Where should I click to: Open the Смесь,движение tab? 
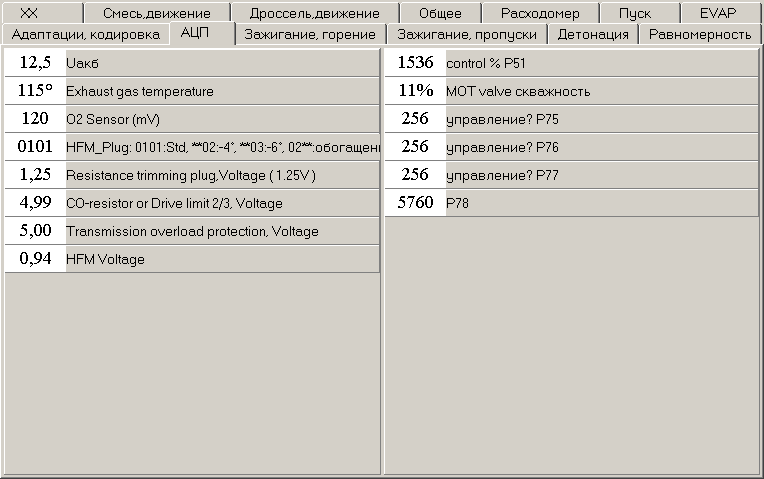tap(157, 13)
